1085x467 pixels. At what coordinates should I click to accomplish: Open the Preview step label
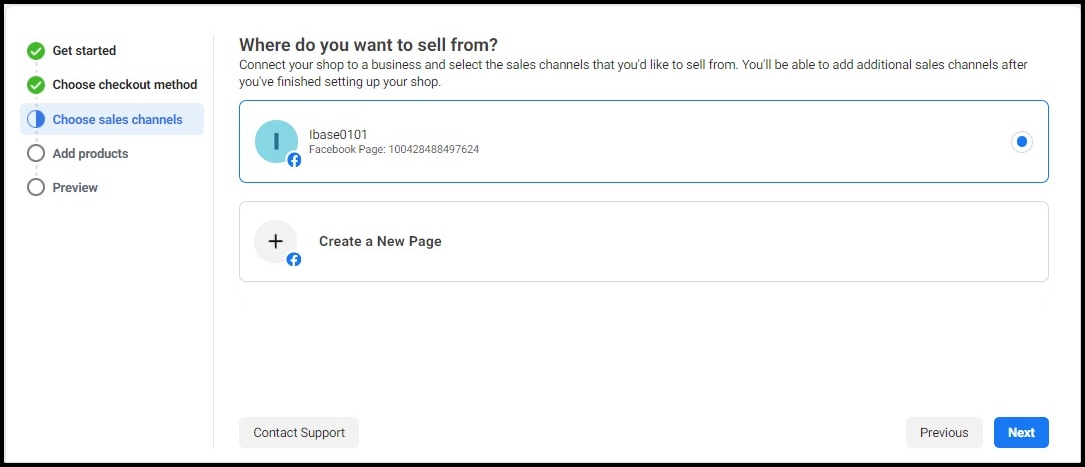click(x=75, y=187)
